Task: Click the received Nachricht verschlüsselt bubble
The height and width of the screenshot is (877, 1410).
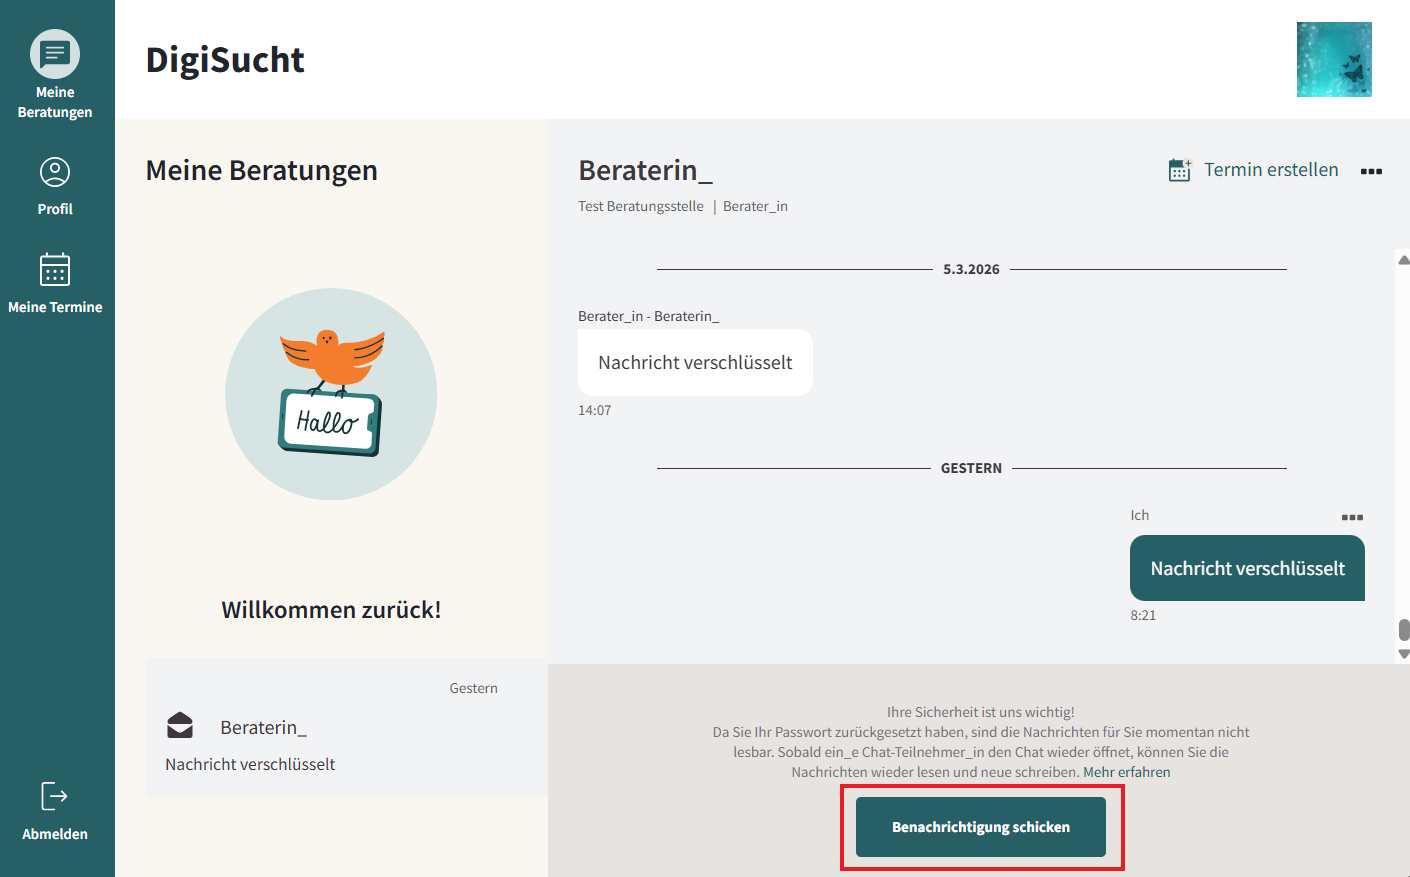Action: (x=695, y=363)
